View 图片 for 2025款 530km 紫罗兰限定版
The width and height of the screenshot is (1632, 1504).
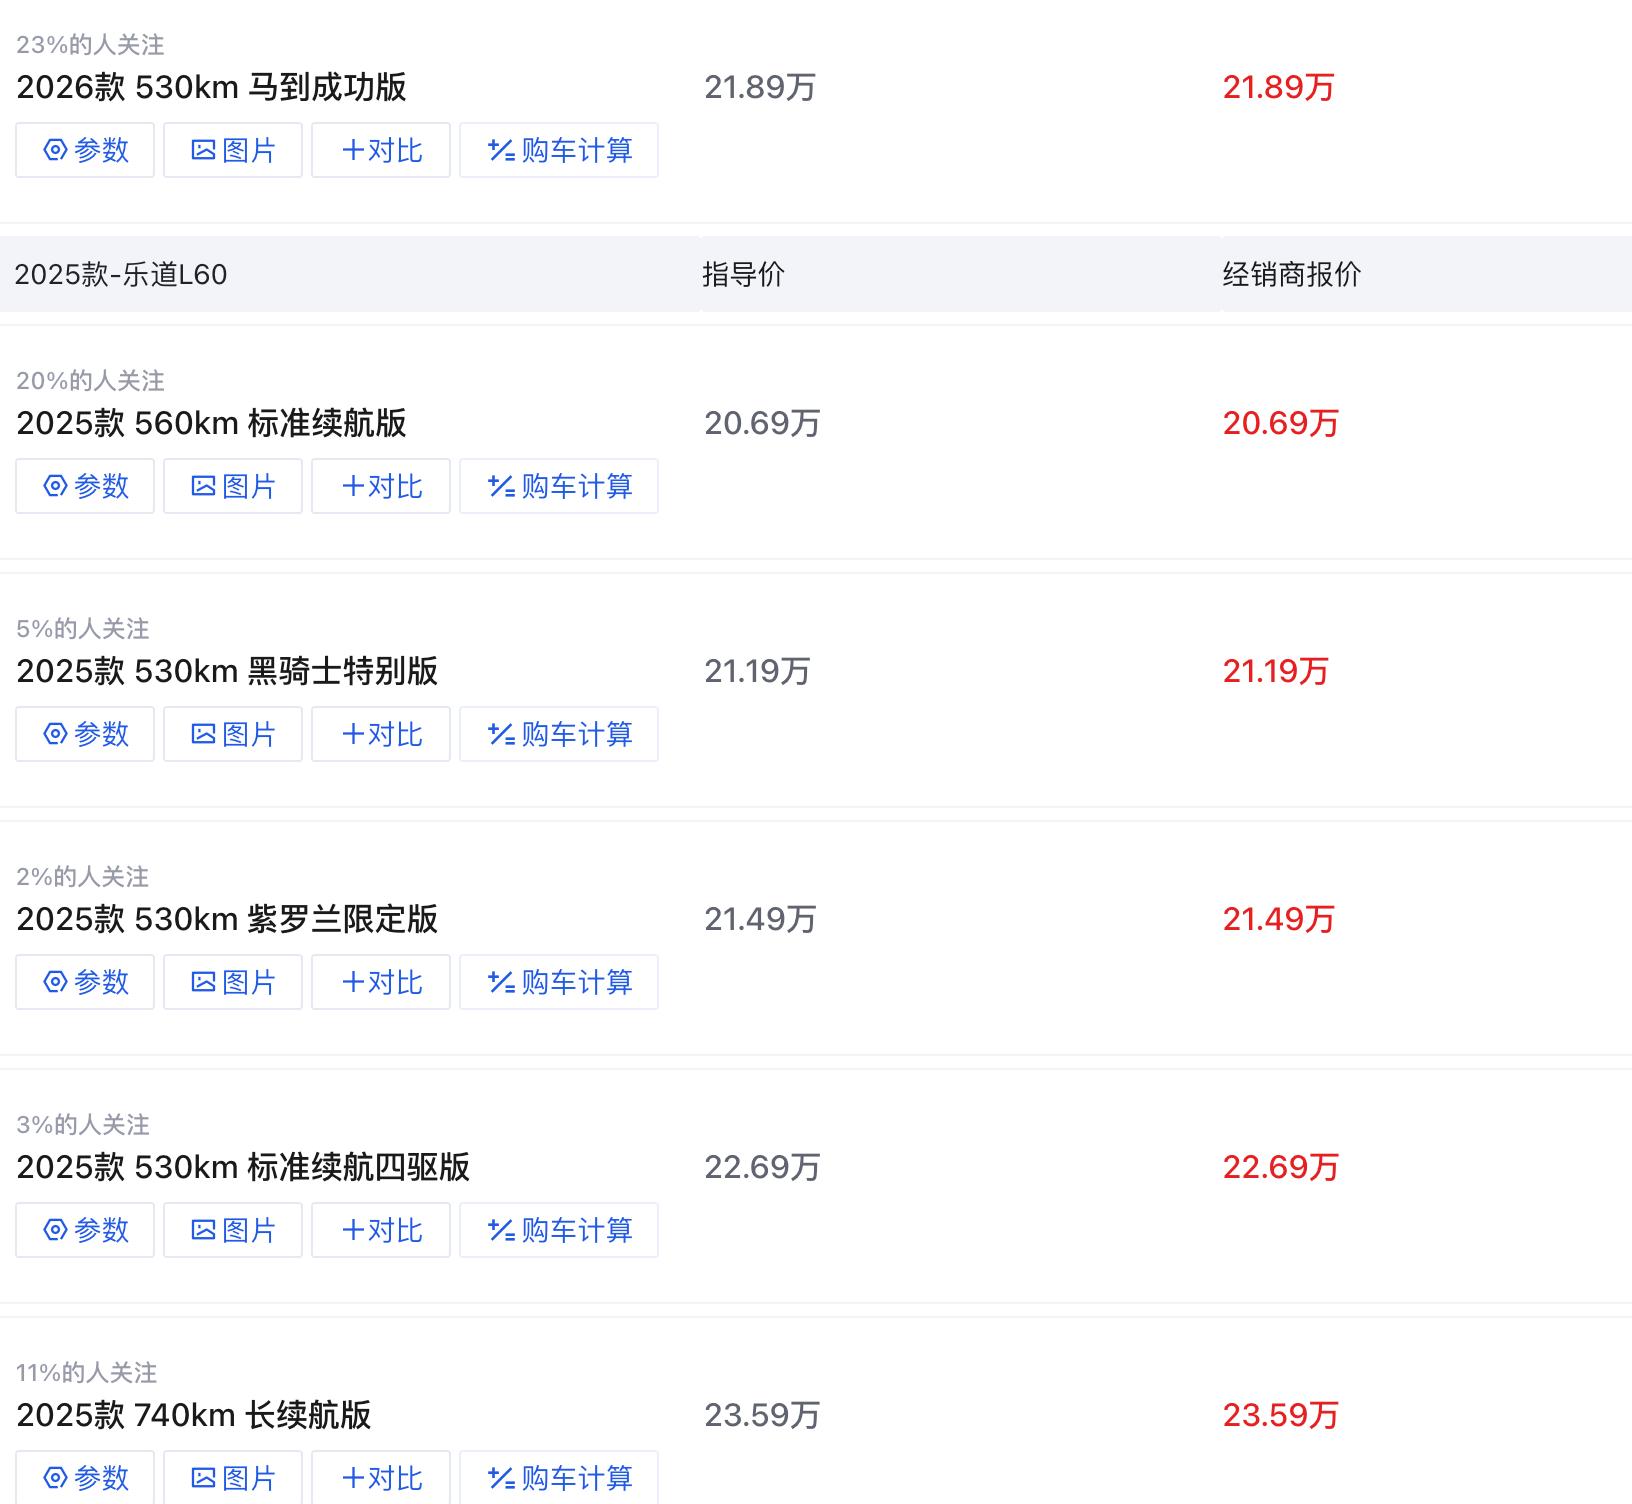click(233, 982)
